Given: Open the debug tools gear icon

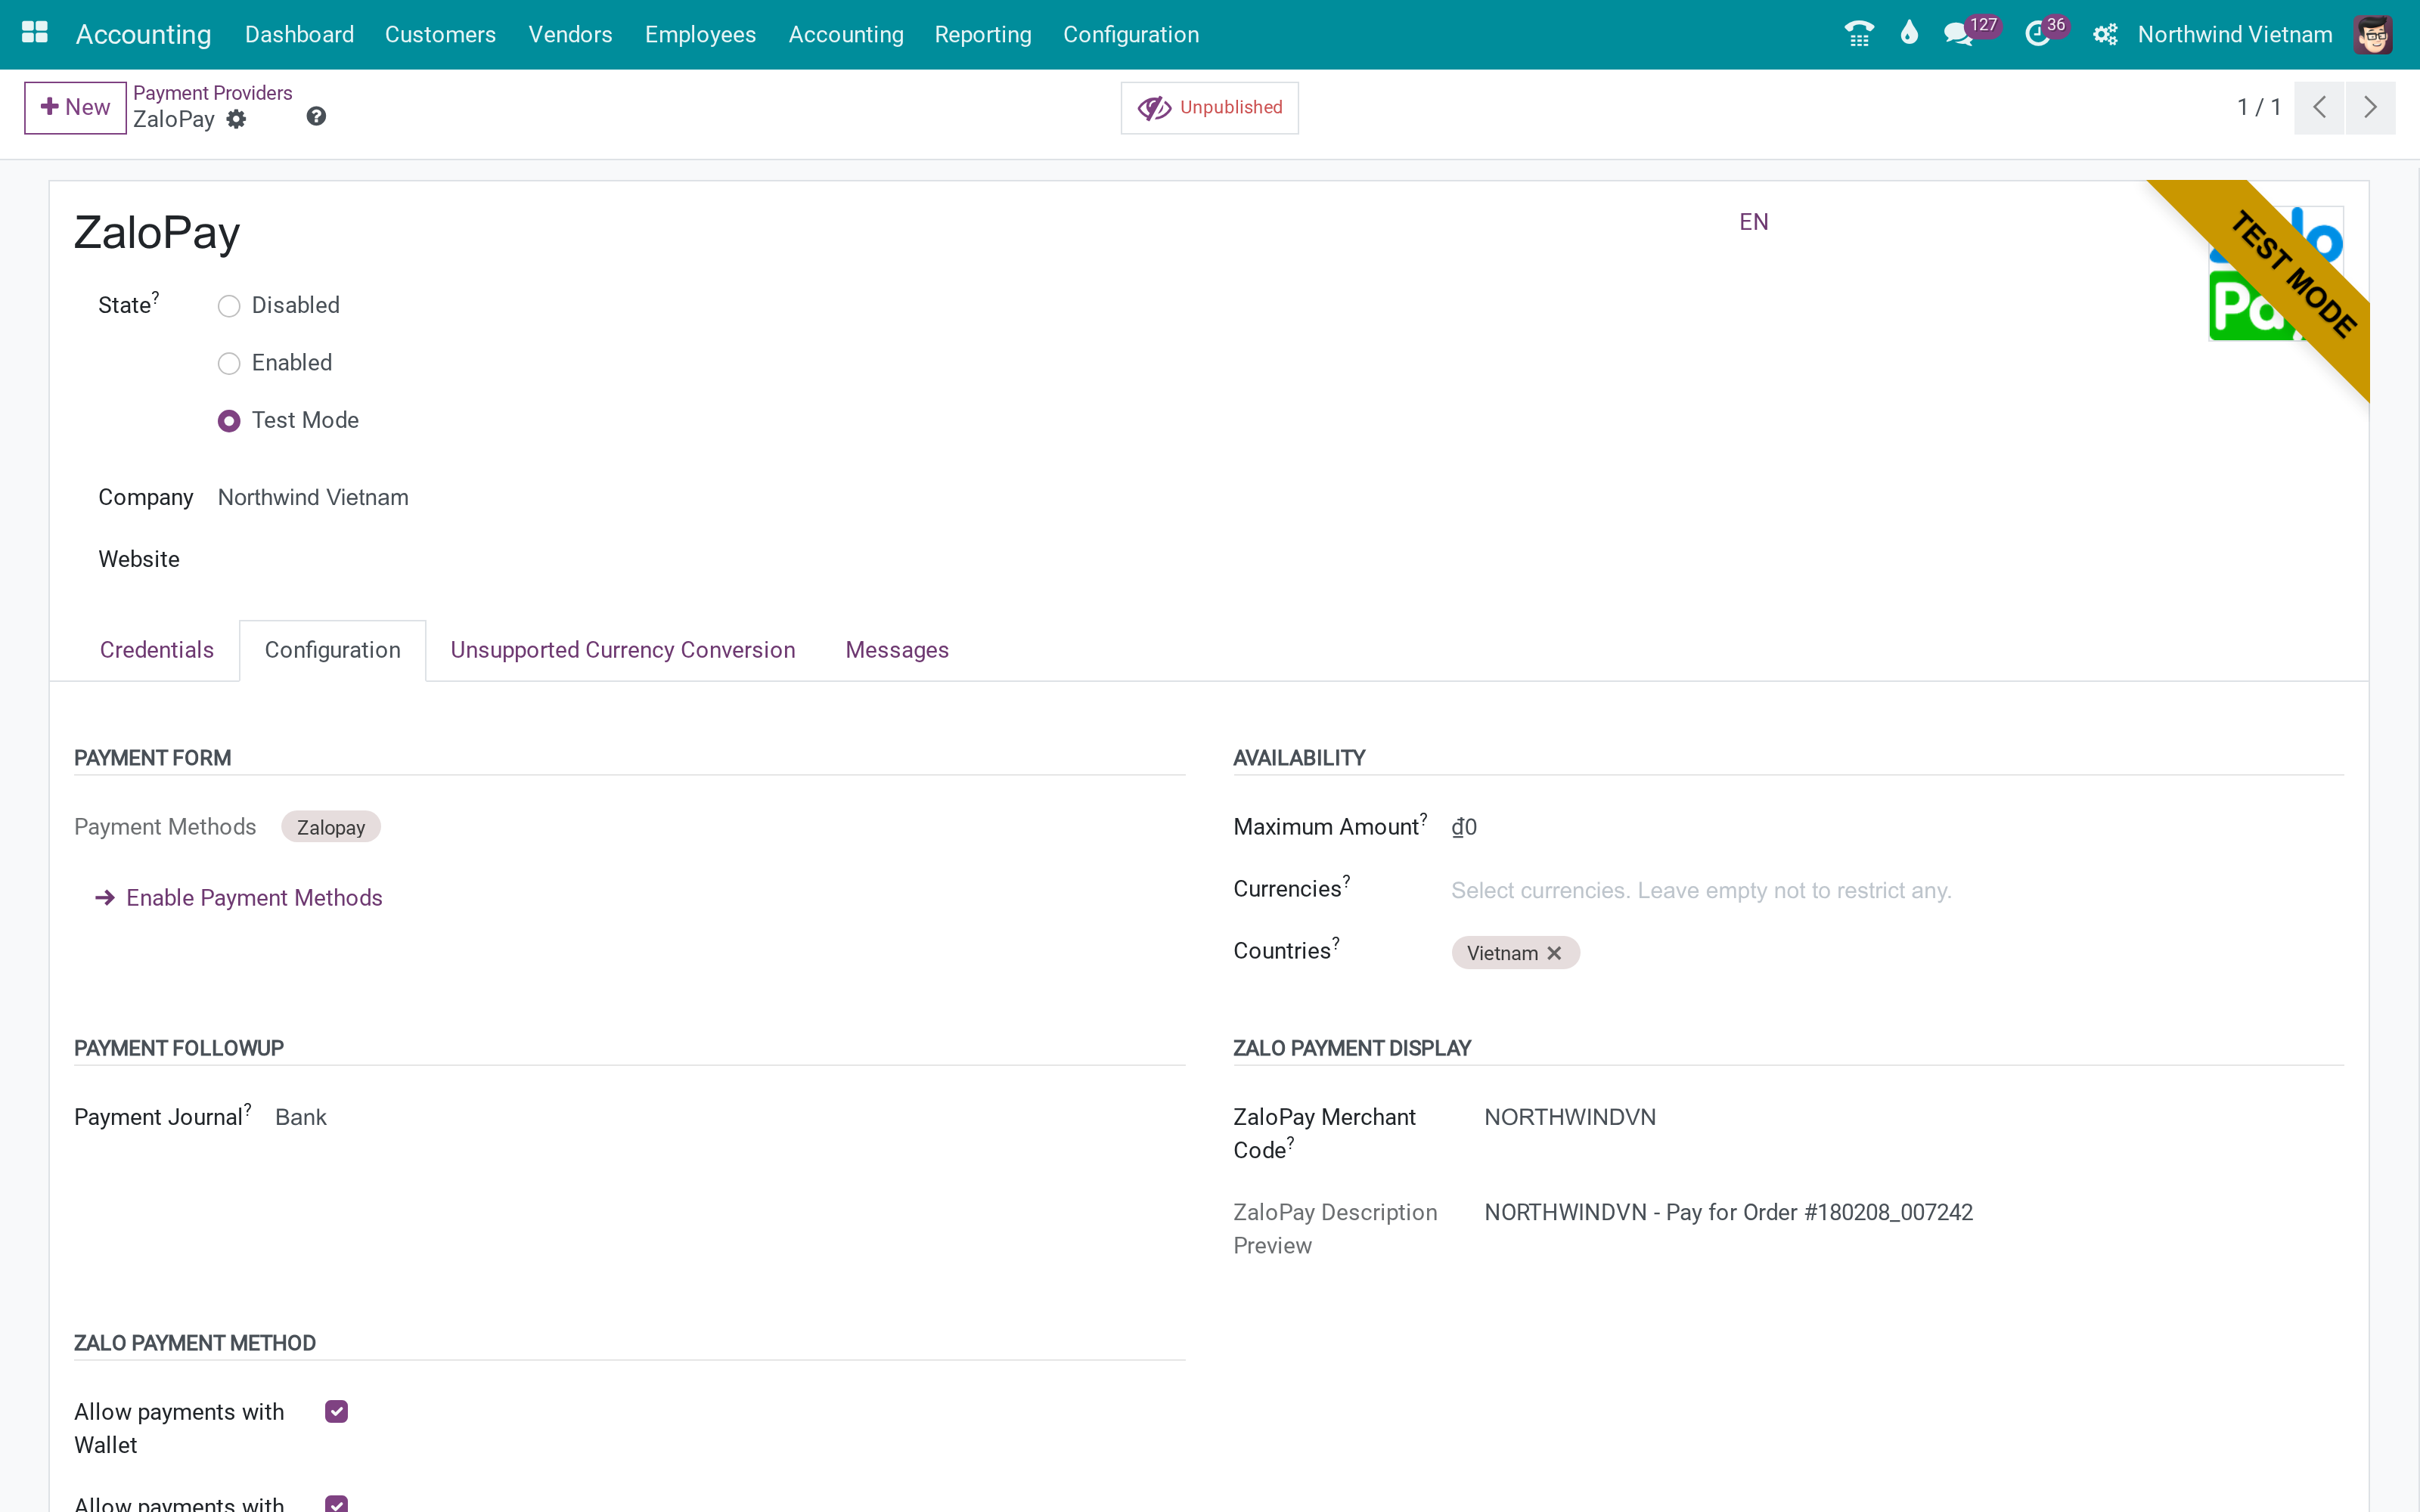Looking at the screenshot, I should [2105, 34].
